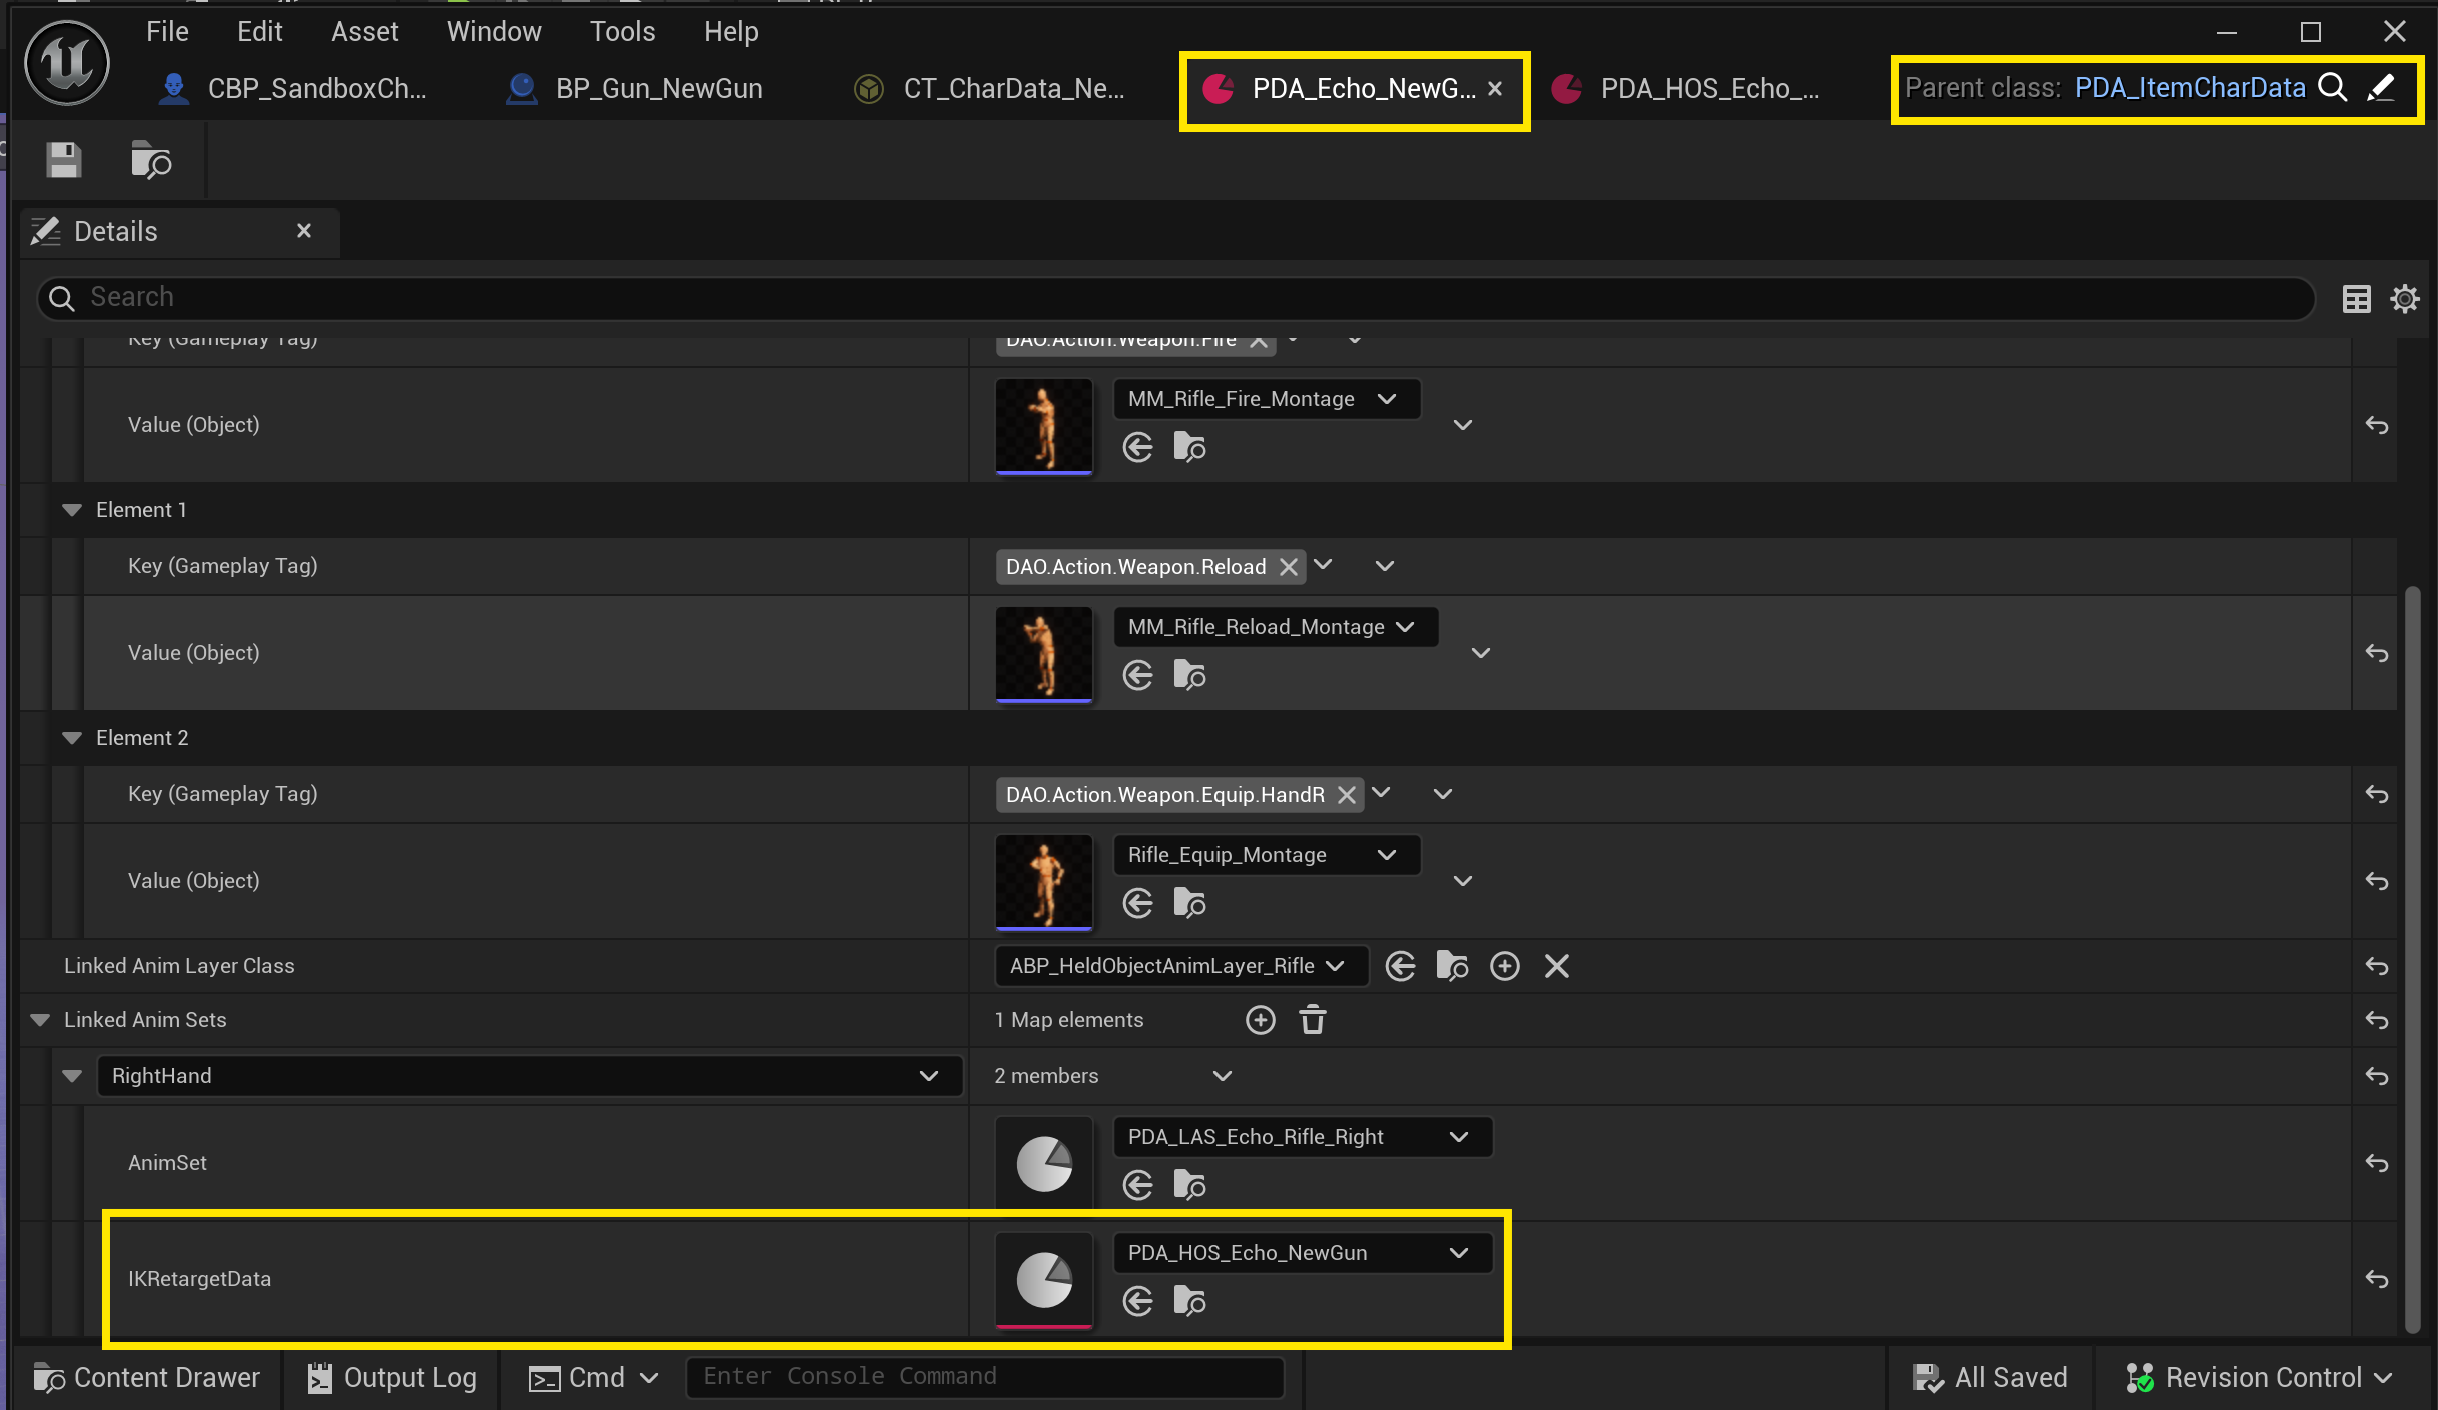Reset IKRetargetData to default value
The image size is (2438, 1410).
click(2376, 1279)
